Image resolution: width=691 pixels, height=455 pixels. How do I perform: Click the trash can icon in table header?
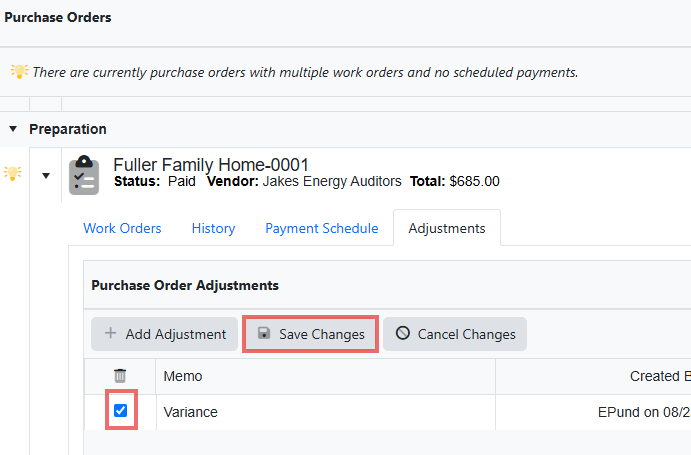120,376
